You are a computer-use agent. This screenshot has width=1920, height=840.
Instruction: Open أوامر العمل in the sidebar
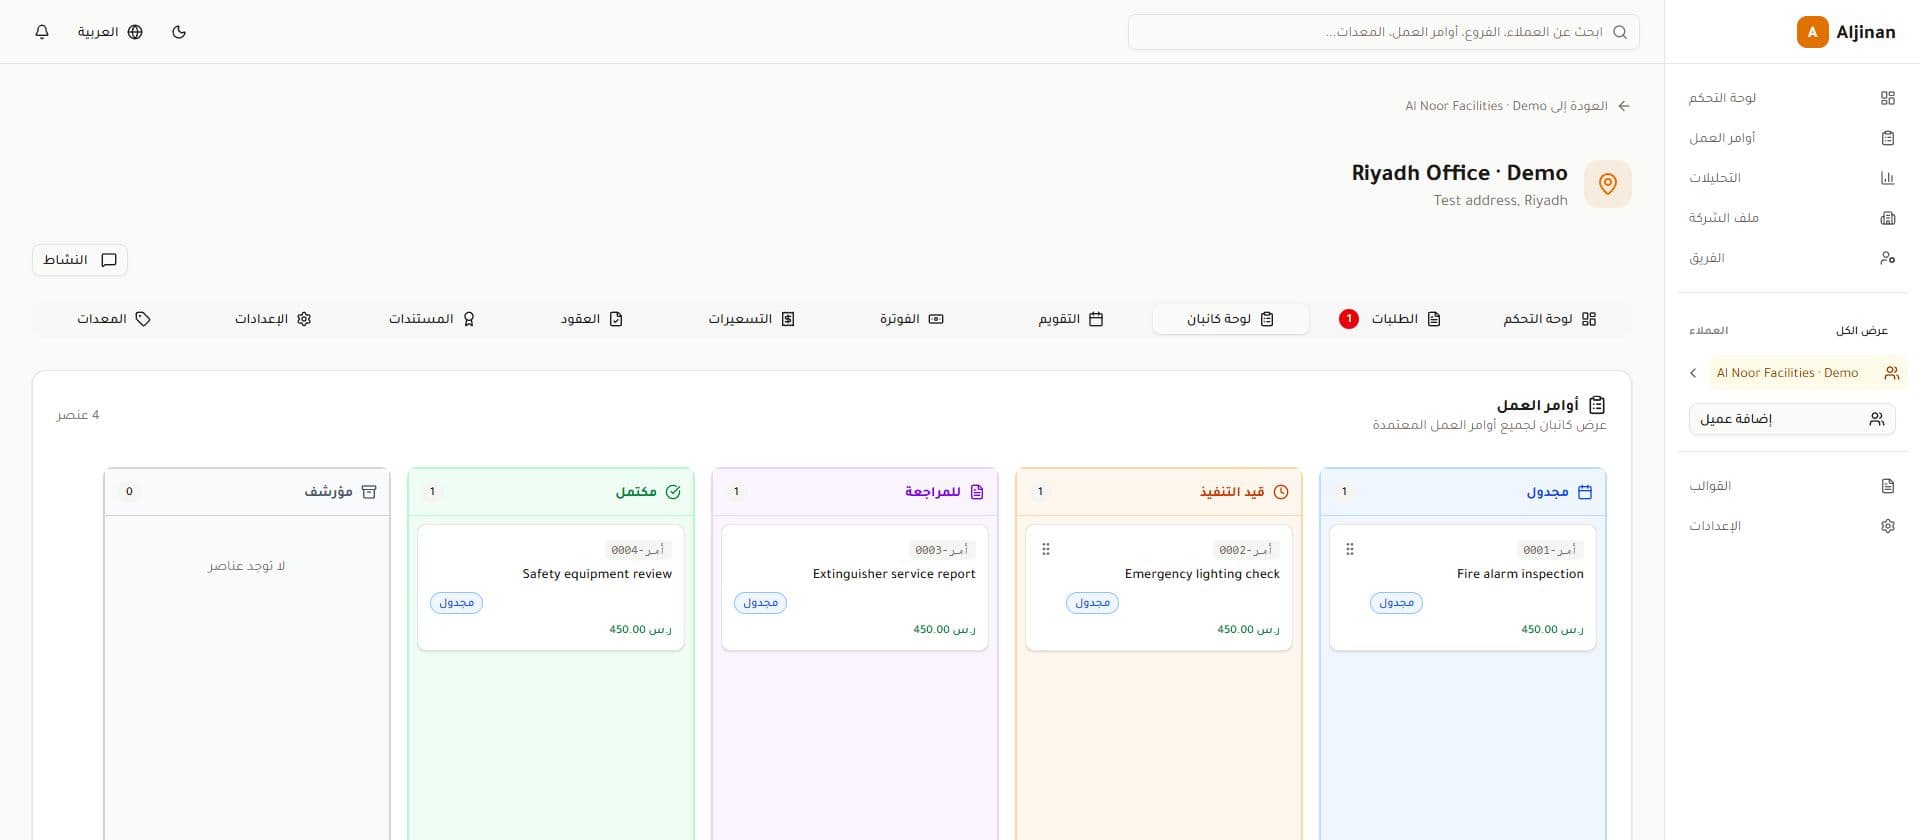click(1792, 138)
